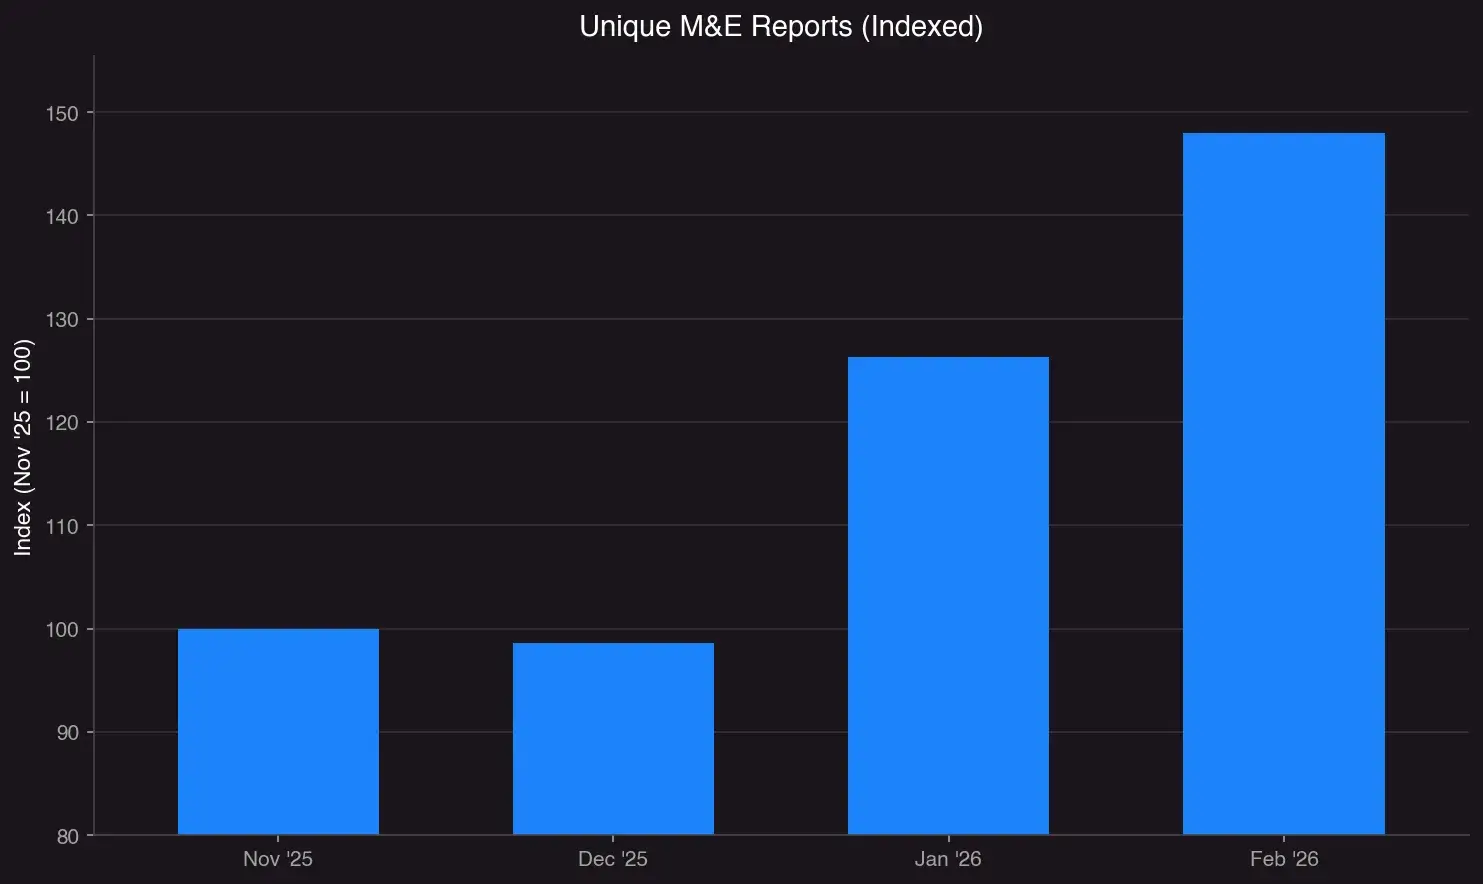Click the 140 tick label
The image size is (1483, 884).
pyautogui.click(x=66, y=217)
